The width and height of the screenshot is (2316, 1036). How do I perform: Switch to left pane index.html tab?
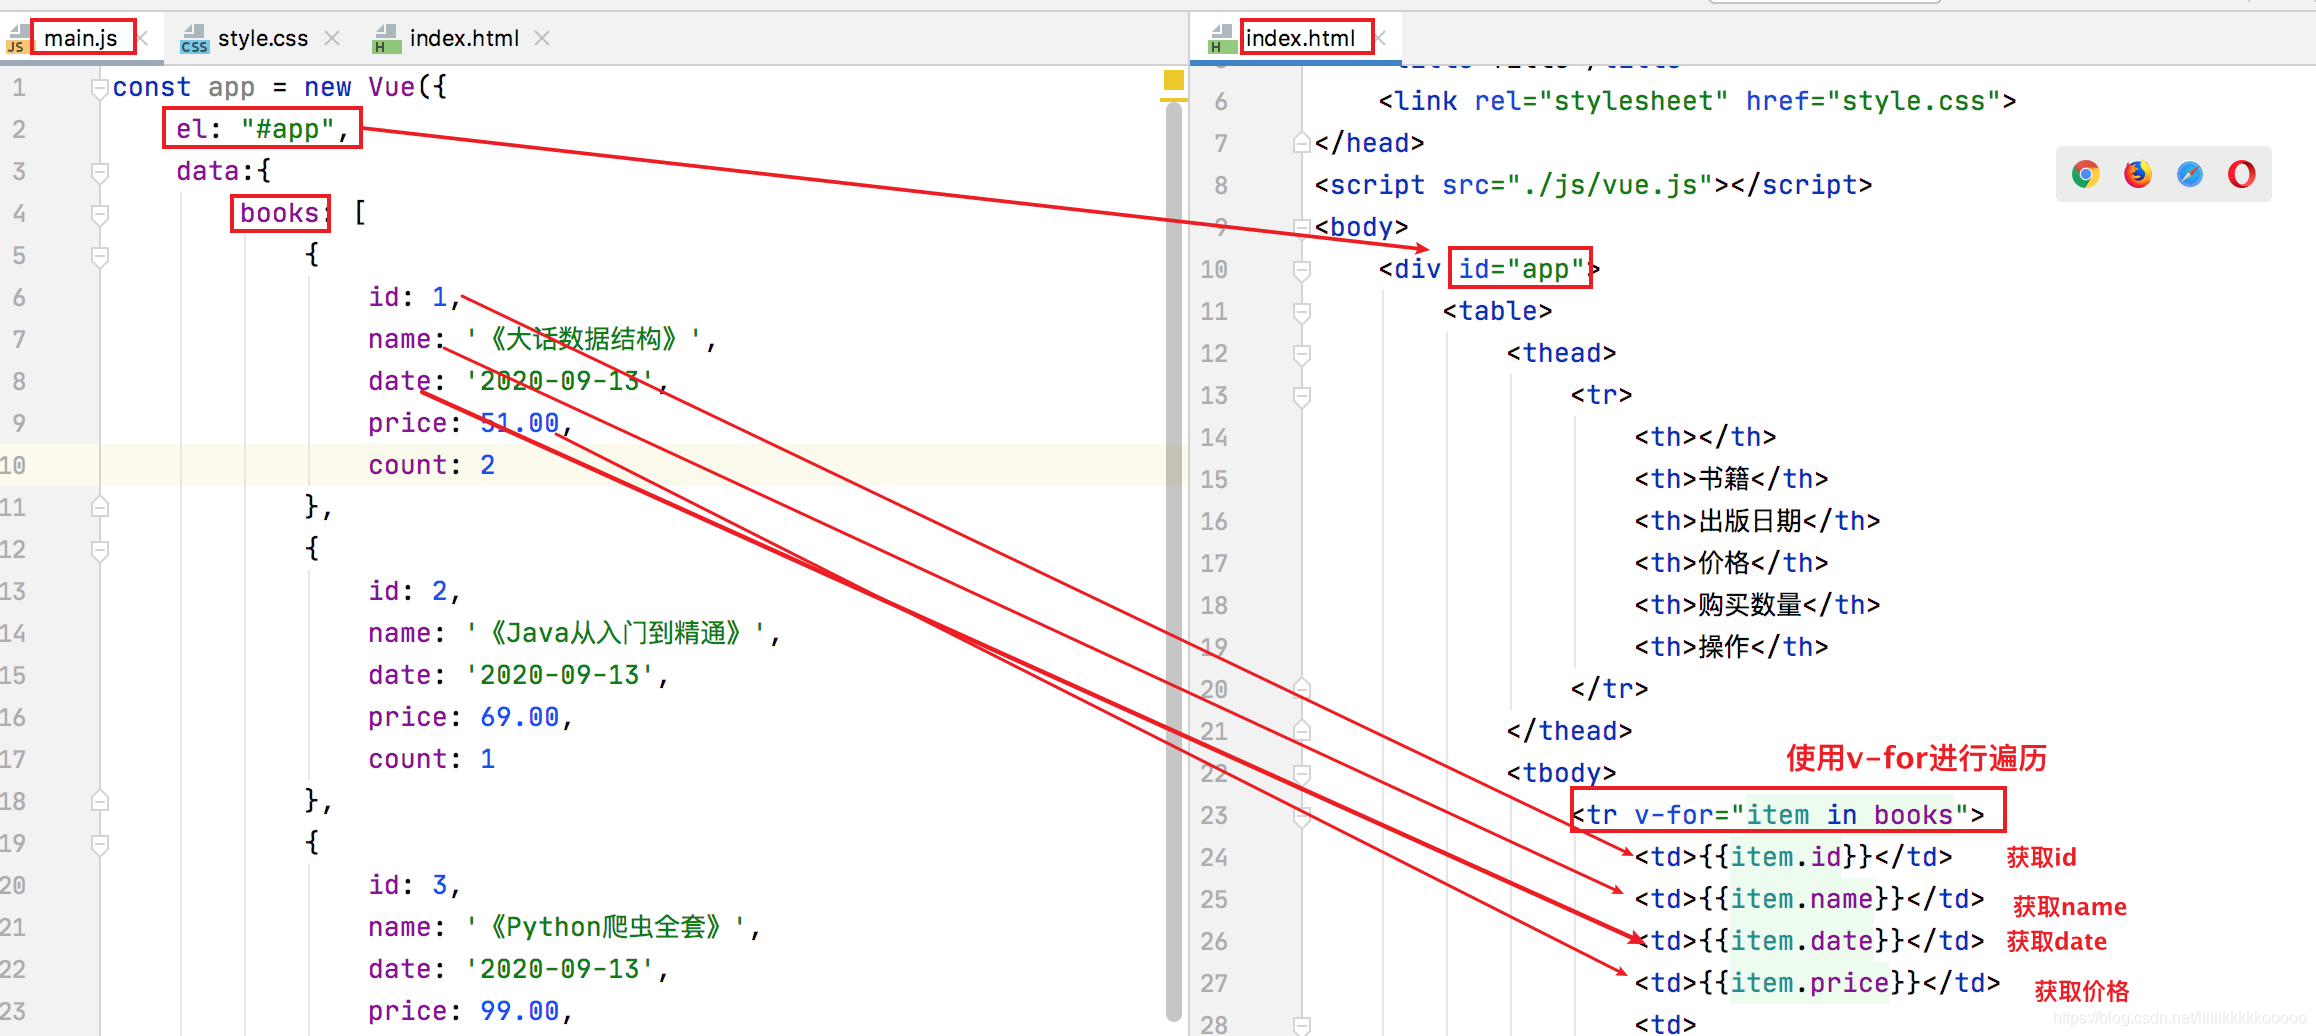pos(464,38)
